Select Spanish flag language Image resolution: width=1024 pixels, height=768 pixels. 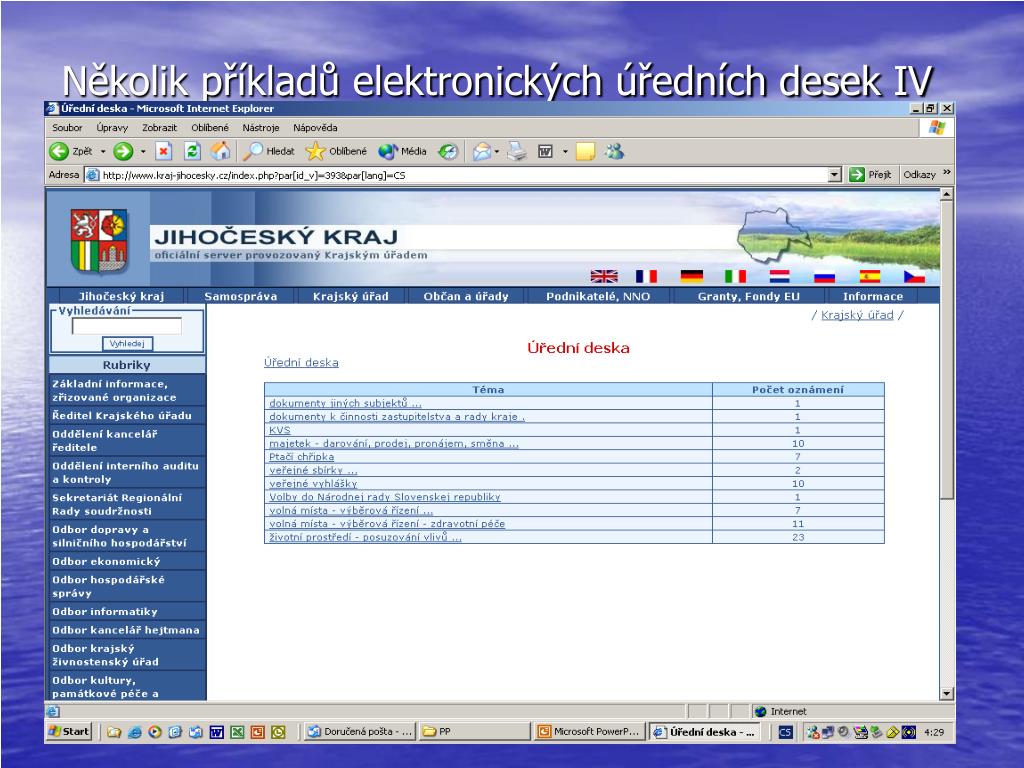[869, 276]
